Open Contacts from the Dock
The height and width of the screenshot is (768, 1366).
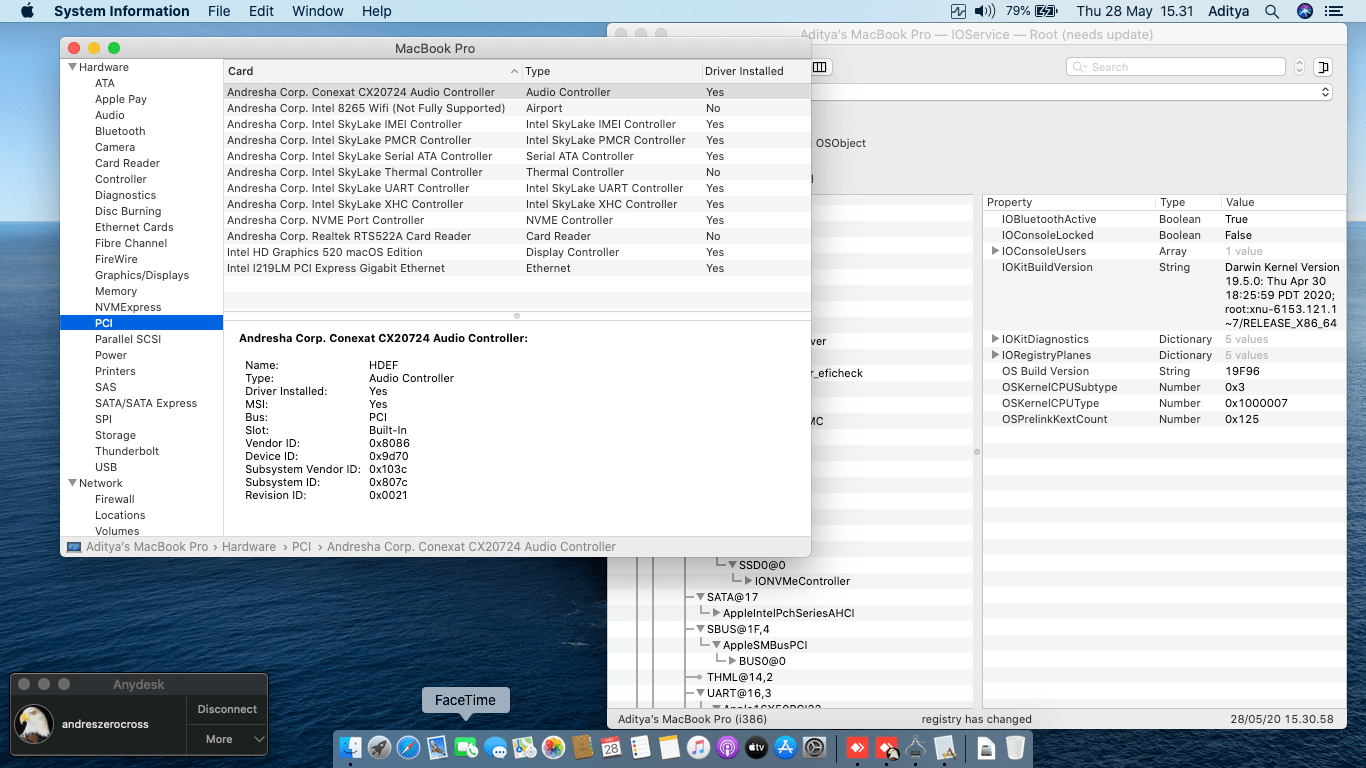pyautogui.click(x=582, y=747)
